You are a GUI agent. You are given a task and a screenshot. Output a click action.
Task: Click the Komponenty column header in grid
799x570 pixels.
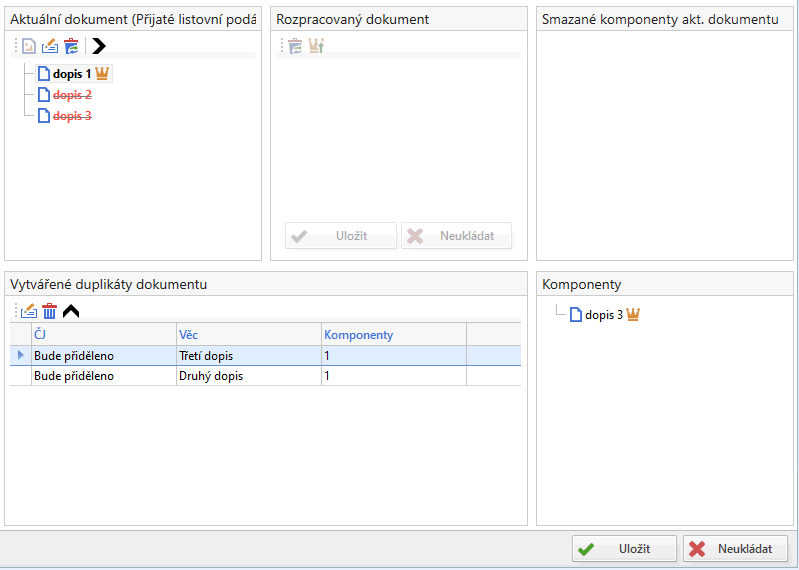pyautogui.click(x=393, y=335)
